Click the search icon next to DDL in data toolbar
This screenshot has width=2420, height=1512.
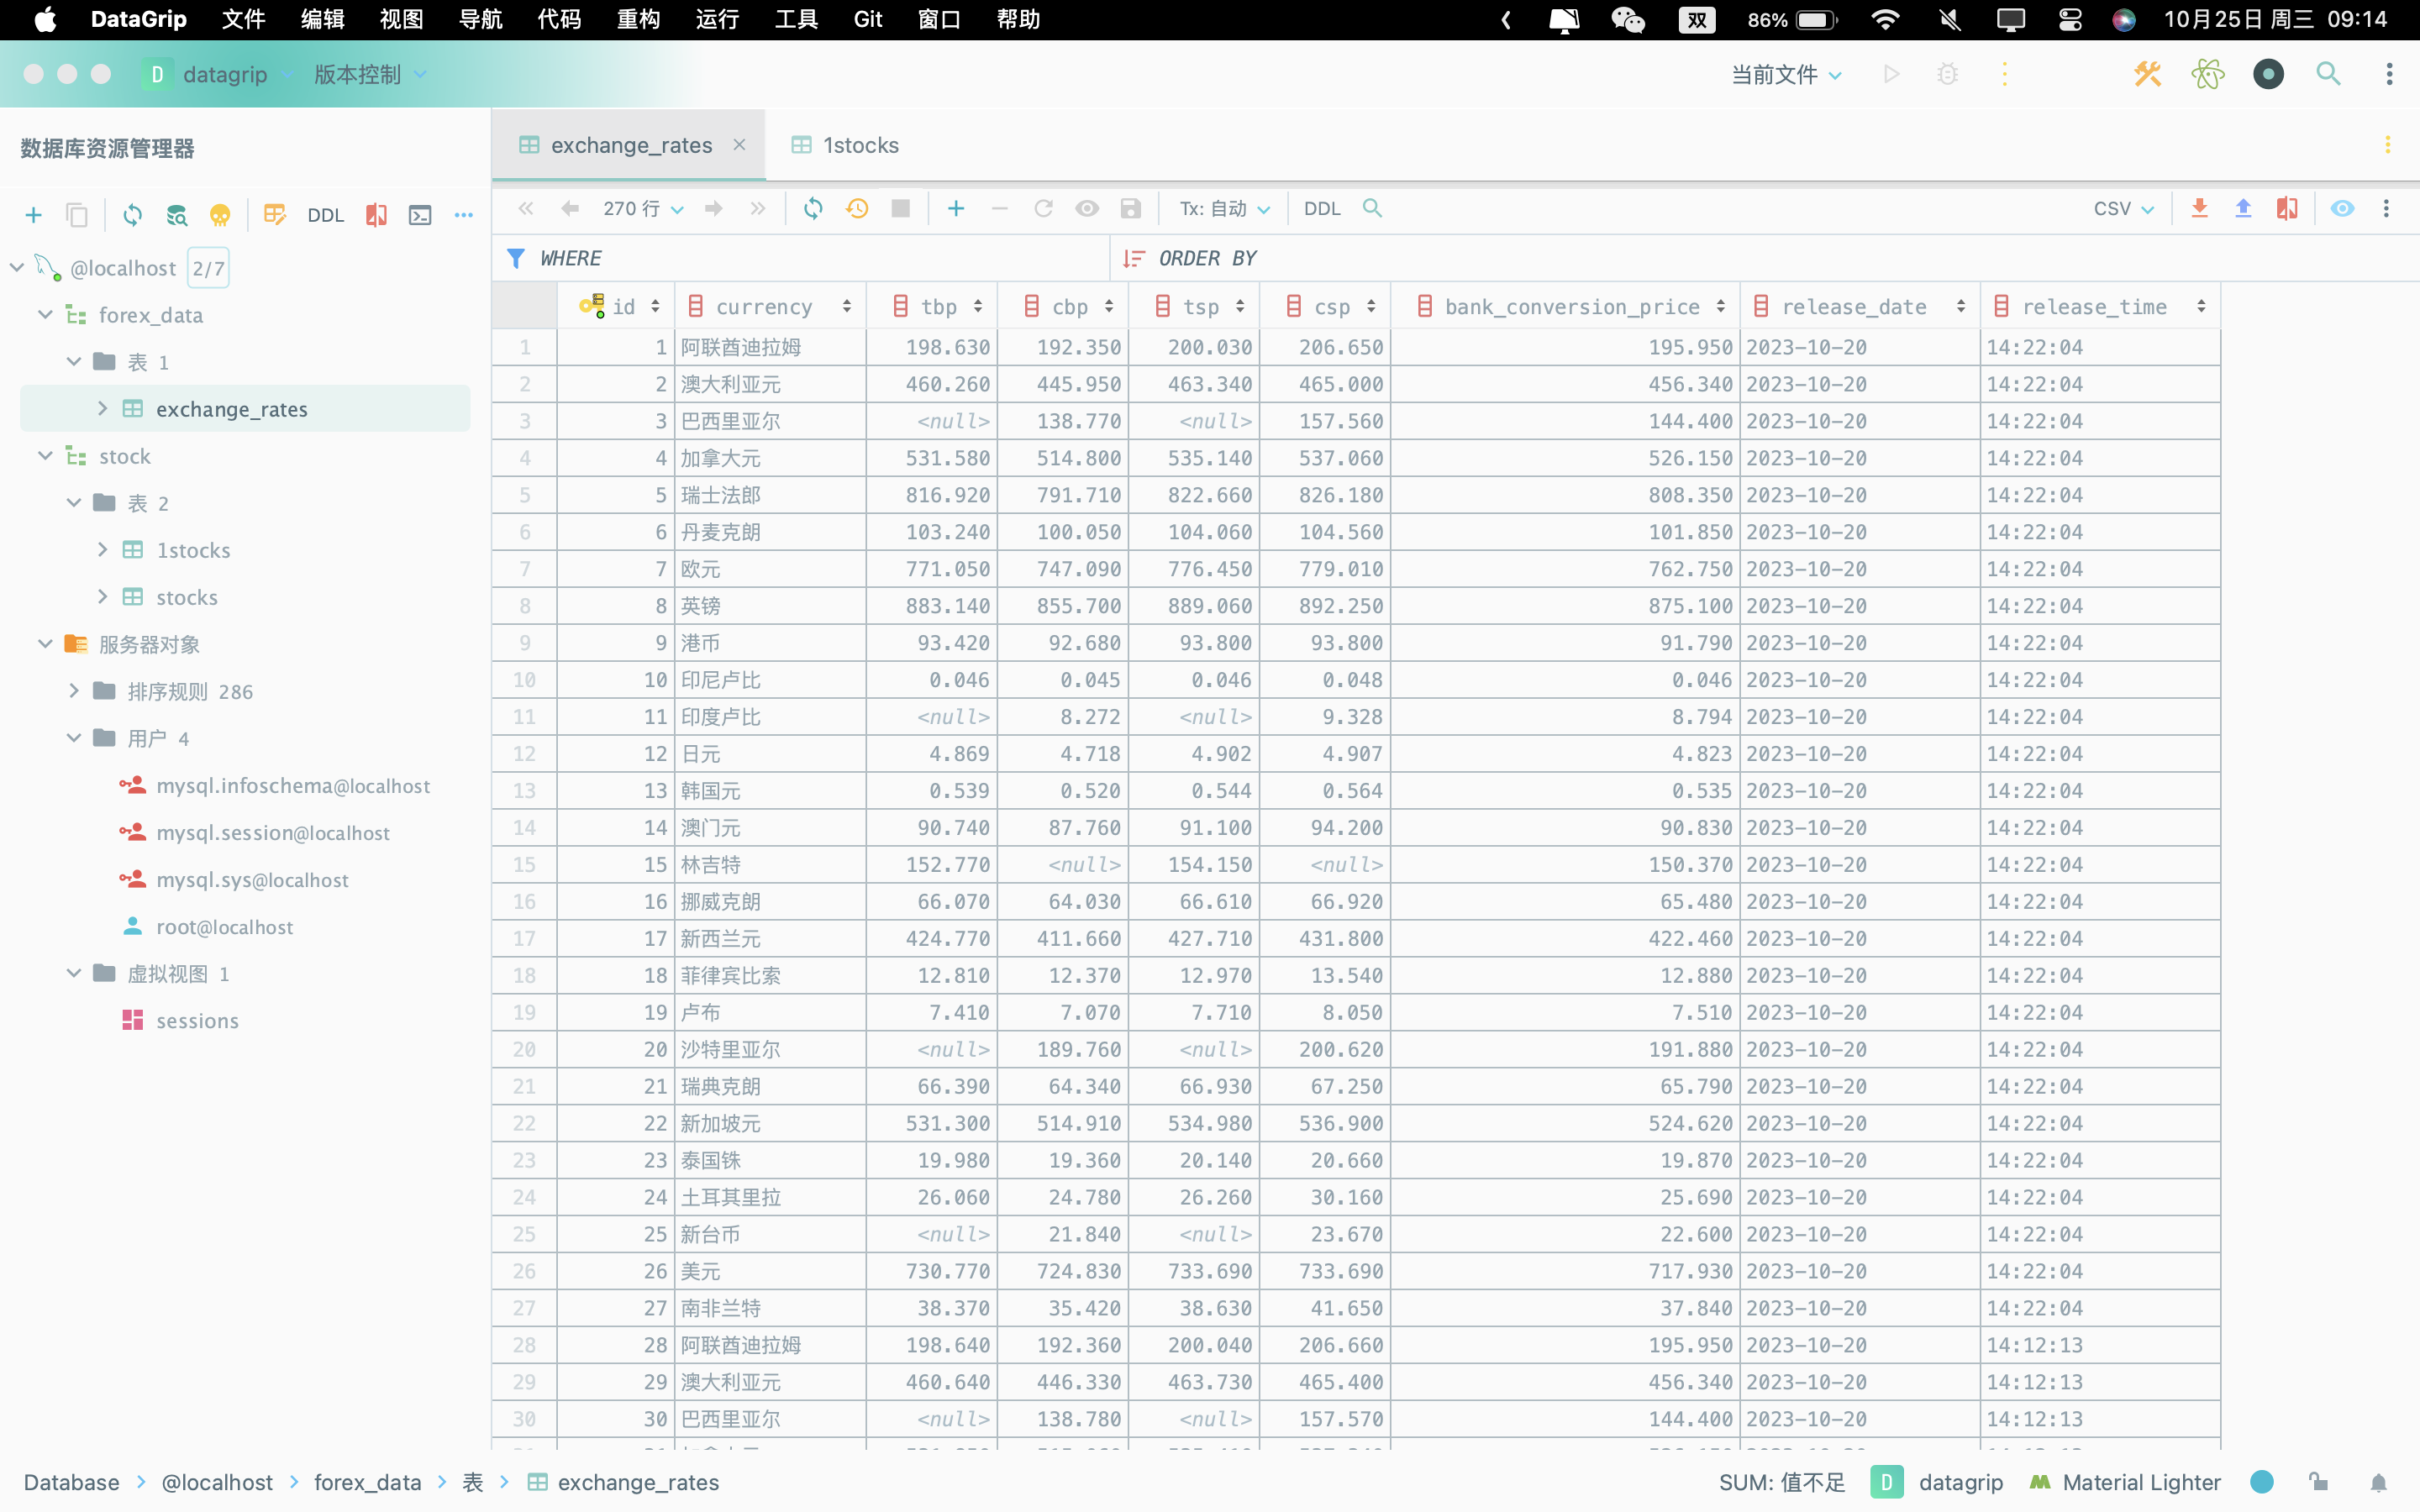point(1372,208)
